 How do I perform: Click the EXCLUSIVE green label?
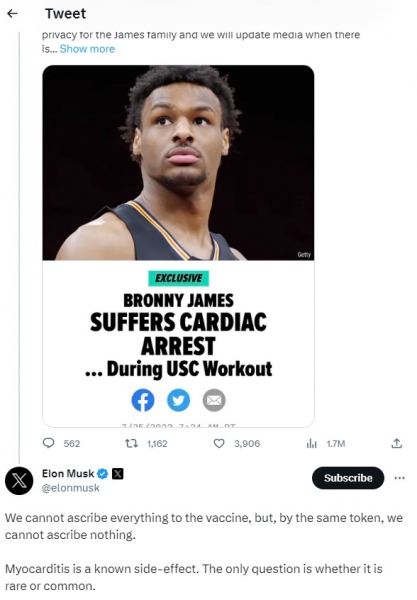179,278
